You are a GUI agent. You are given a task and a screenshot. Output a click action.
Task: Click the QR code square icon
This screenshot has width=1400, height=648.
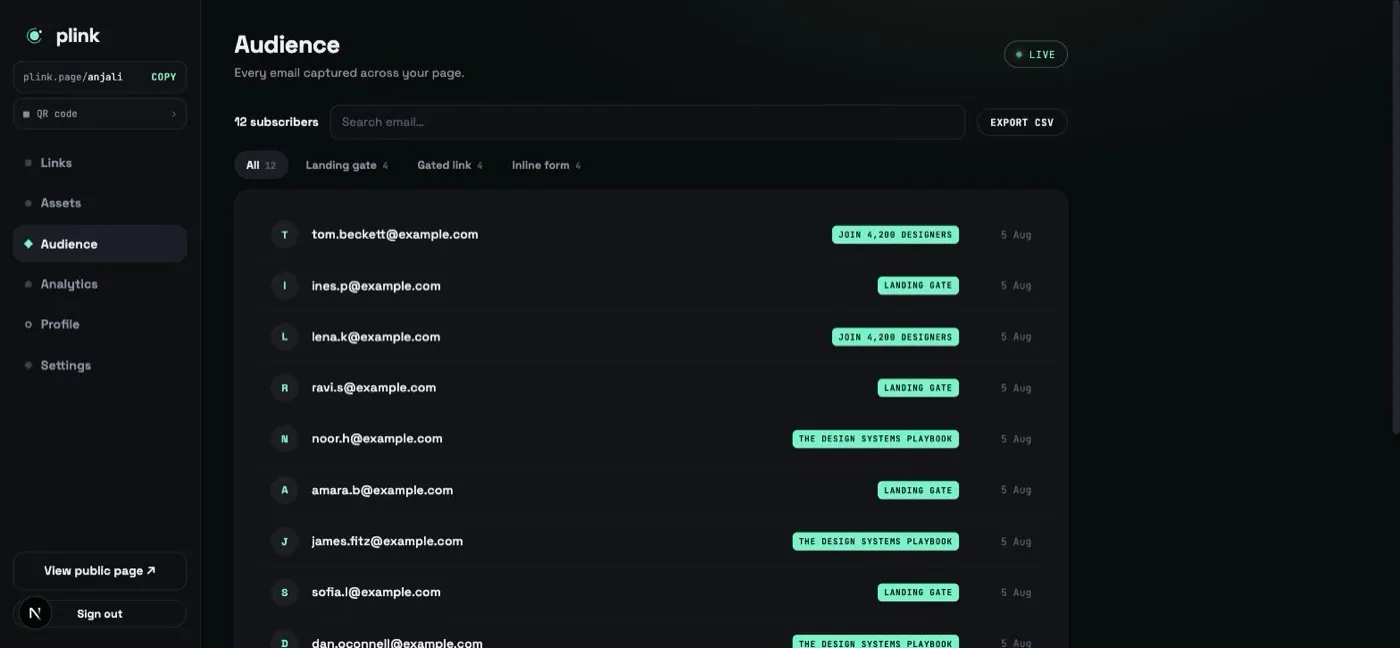[x=26, y=114]
